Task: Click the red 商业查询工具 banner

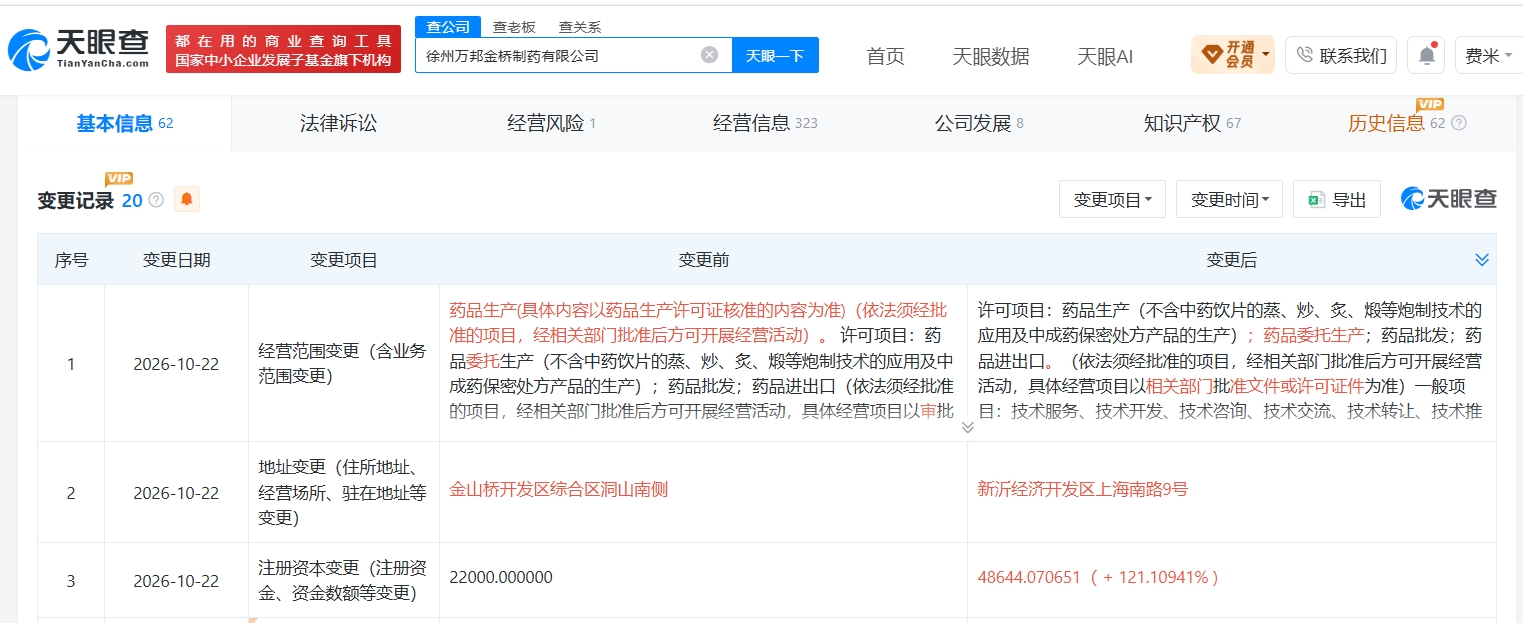Action: [x=283, y=49]
